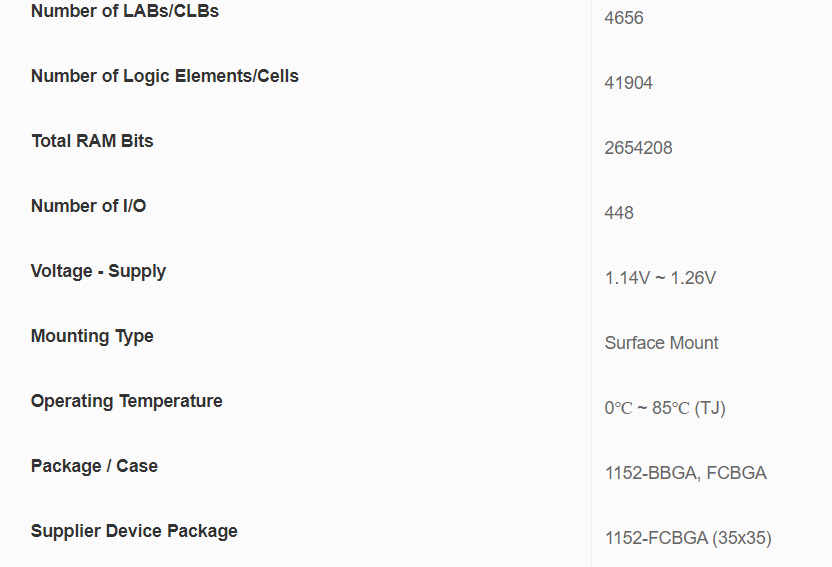Select the 448 I/O count value

(x=619, y=213)
